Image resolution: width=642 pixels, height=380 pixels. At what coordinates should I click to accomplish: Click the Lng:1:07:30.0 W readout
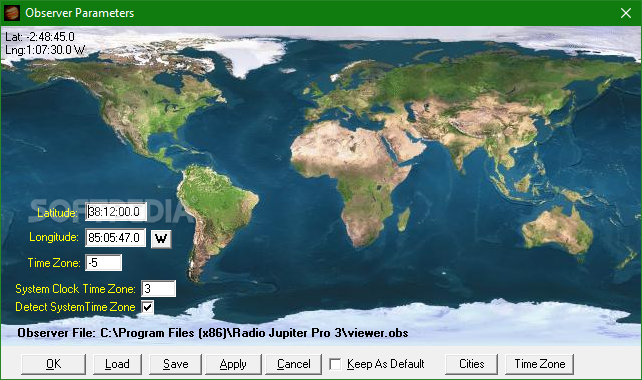tap(45, 50)
